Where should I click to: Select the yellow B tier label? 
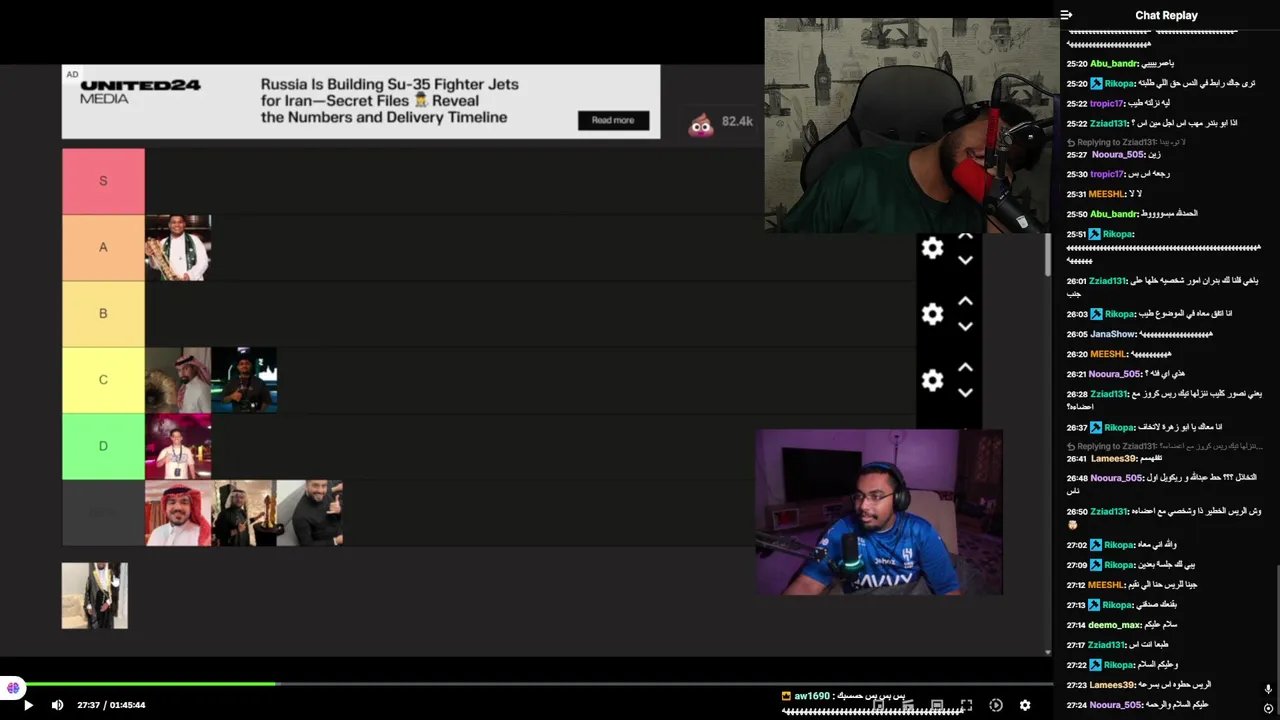tap(103, 313)
